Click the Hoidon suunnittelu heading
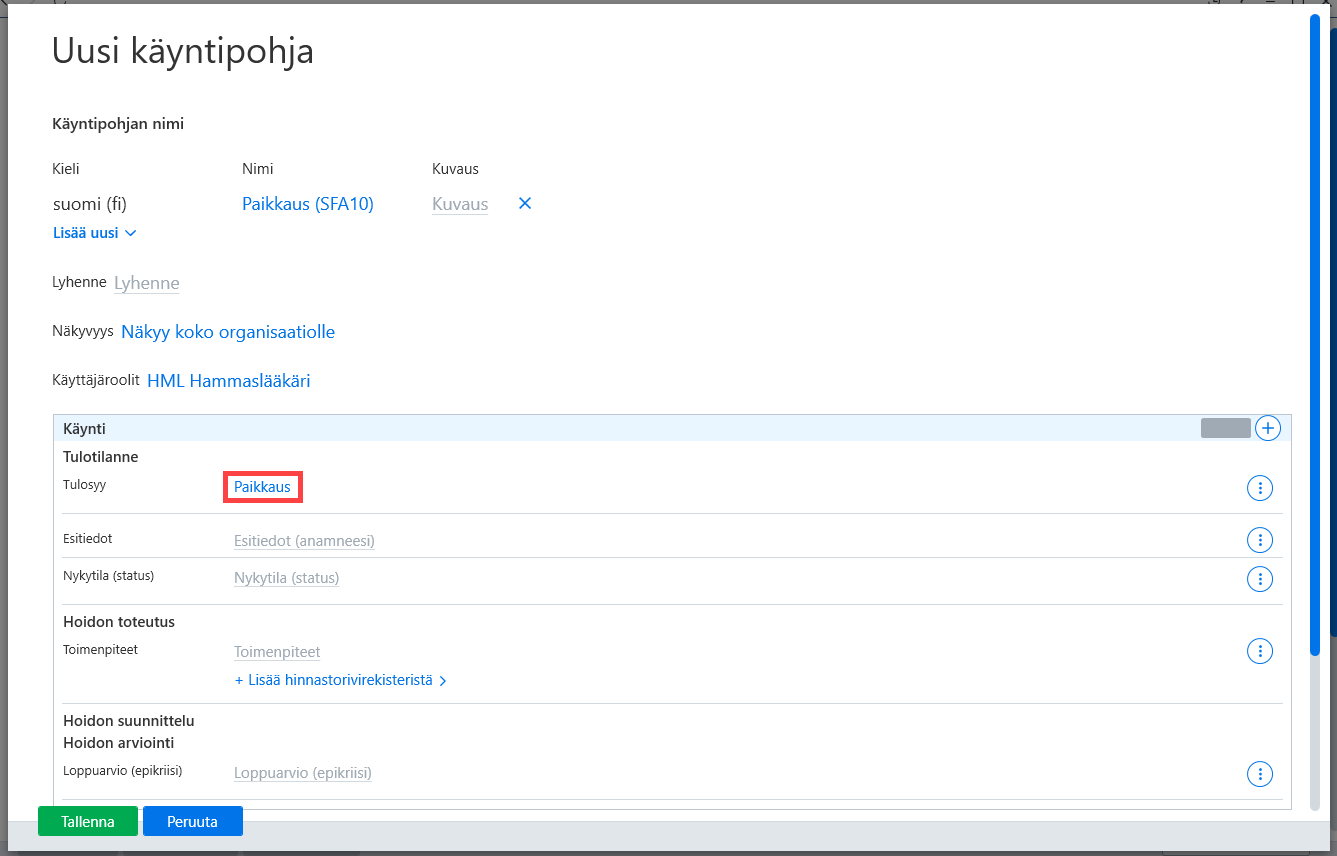The image size is (1337, 856). tap(129, 721)
